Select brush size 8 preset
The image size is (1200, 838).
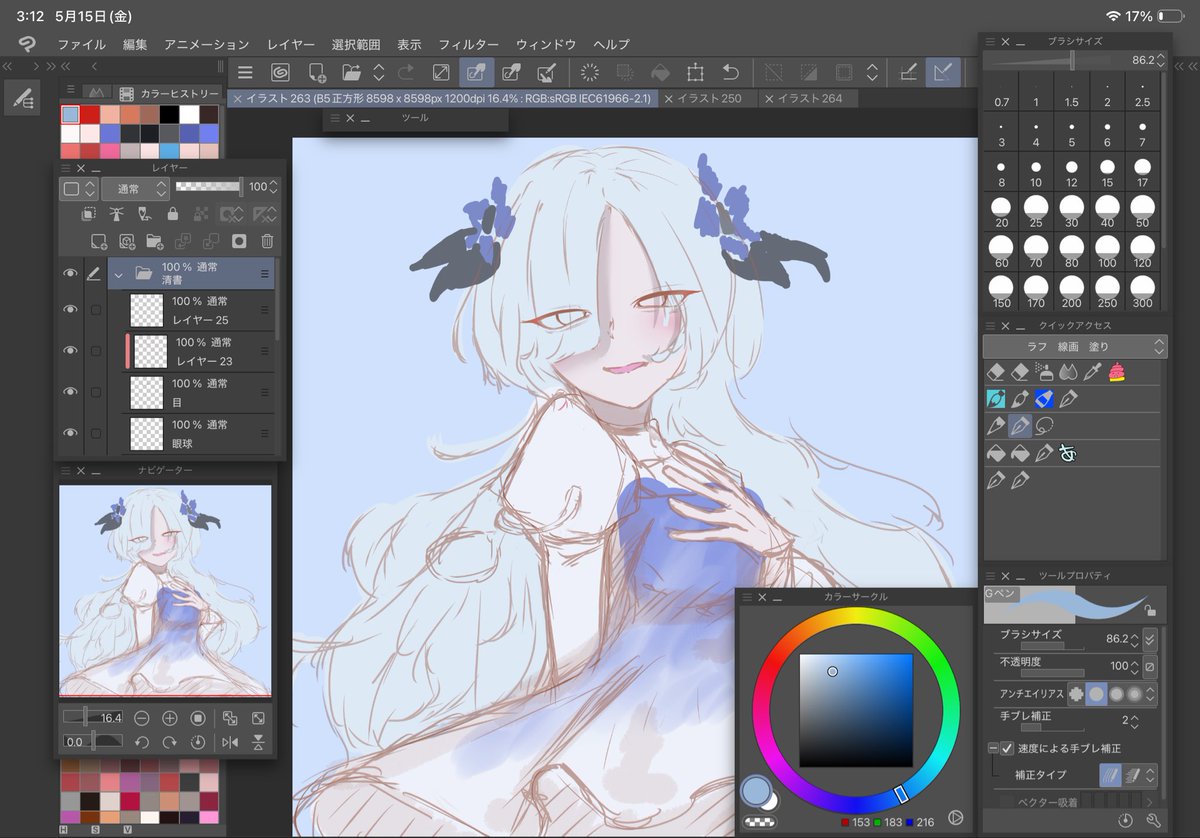click(1002, 173)
